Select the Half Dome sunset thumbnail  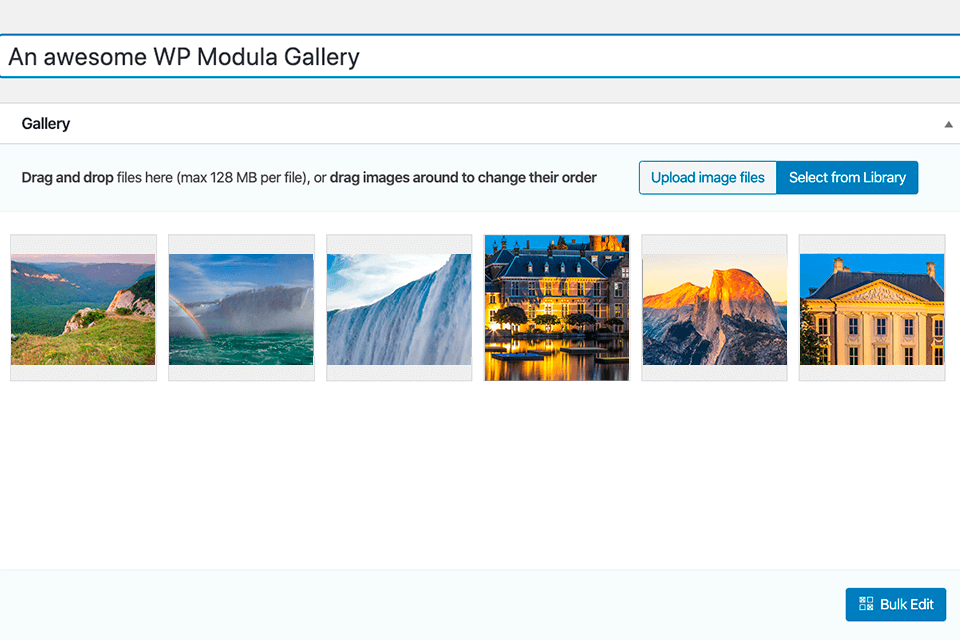pos(714,307)
